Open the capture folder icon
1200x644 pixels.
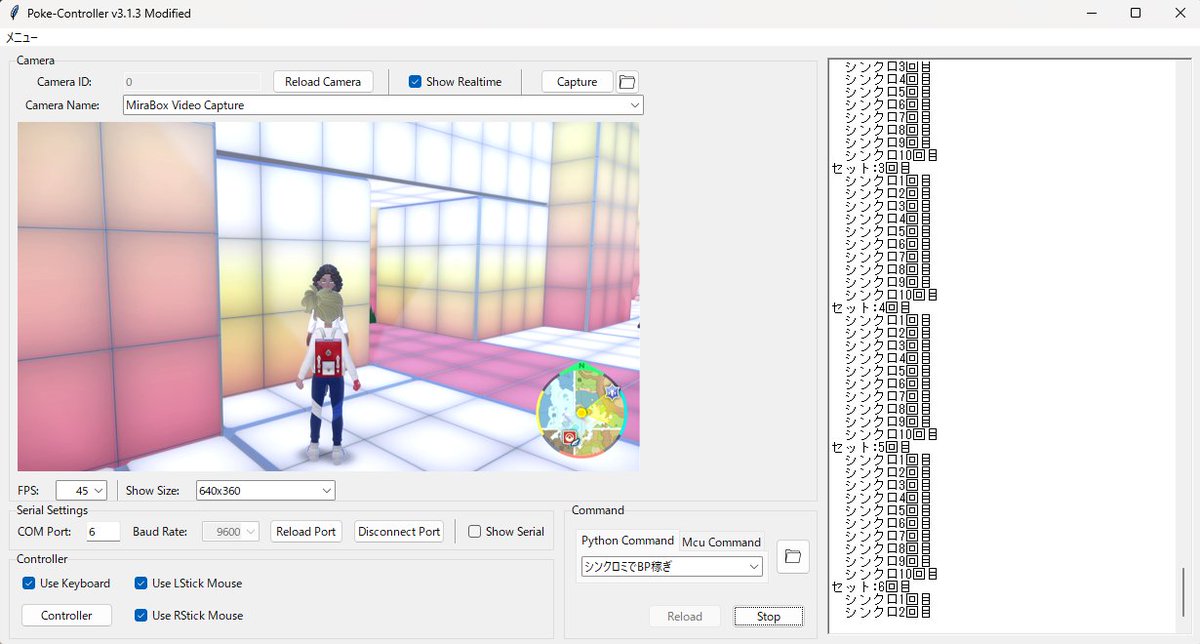pyautogui.click(x=627, y=82)
